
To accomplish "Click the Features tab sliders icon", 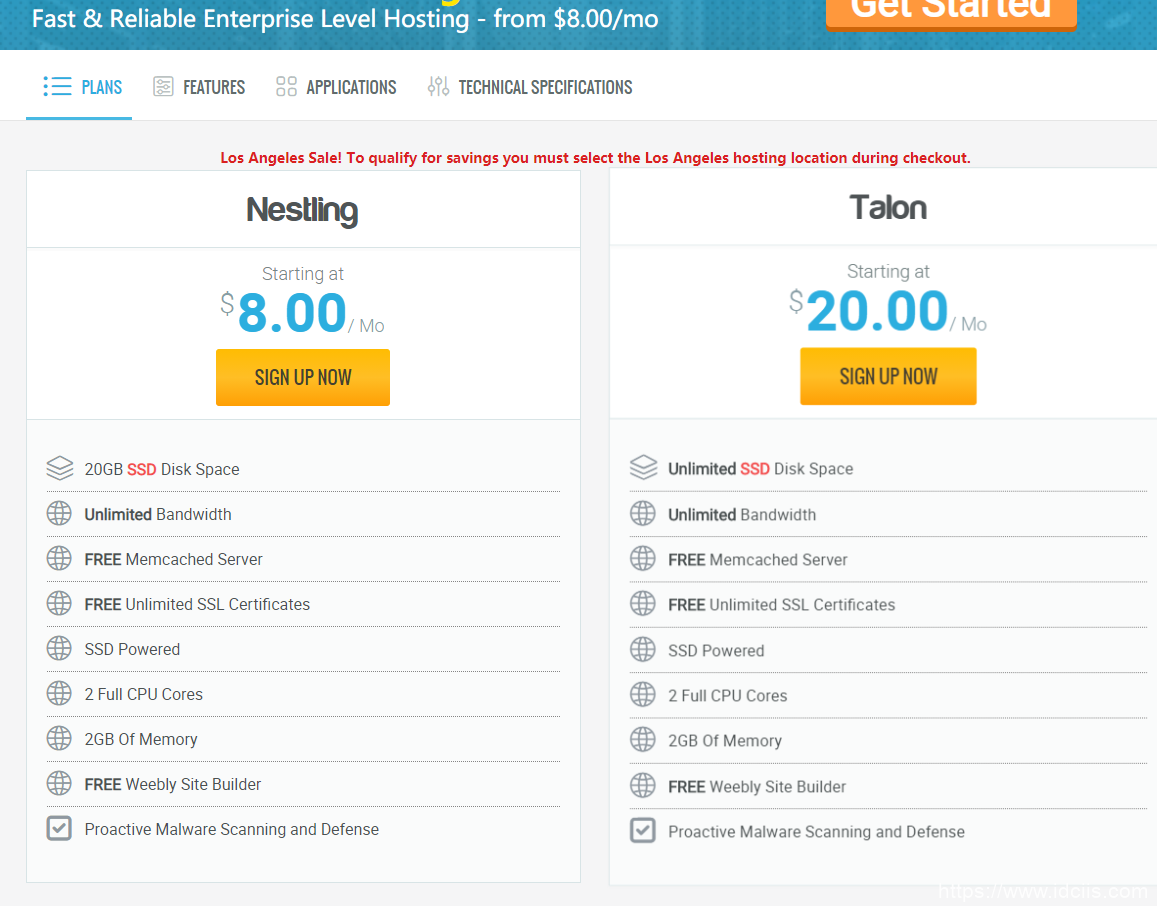I will point(163,87).
